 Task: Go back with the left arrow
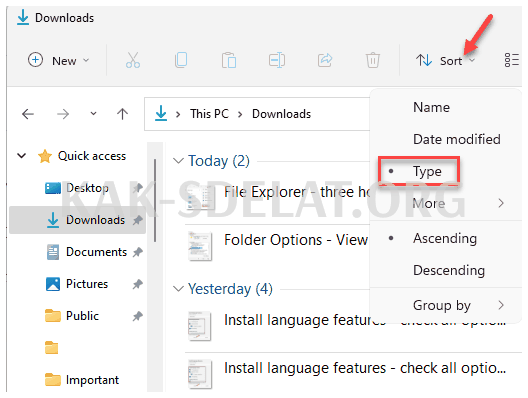tap(28, 114)
